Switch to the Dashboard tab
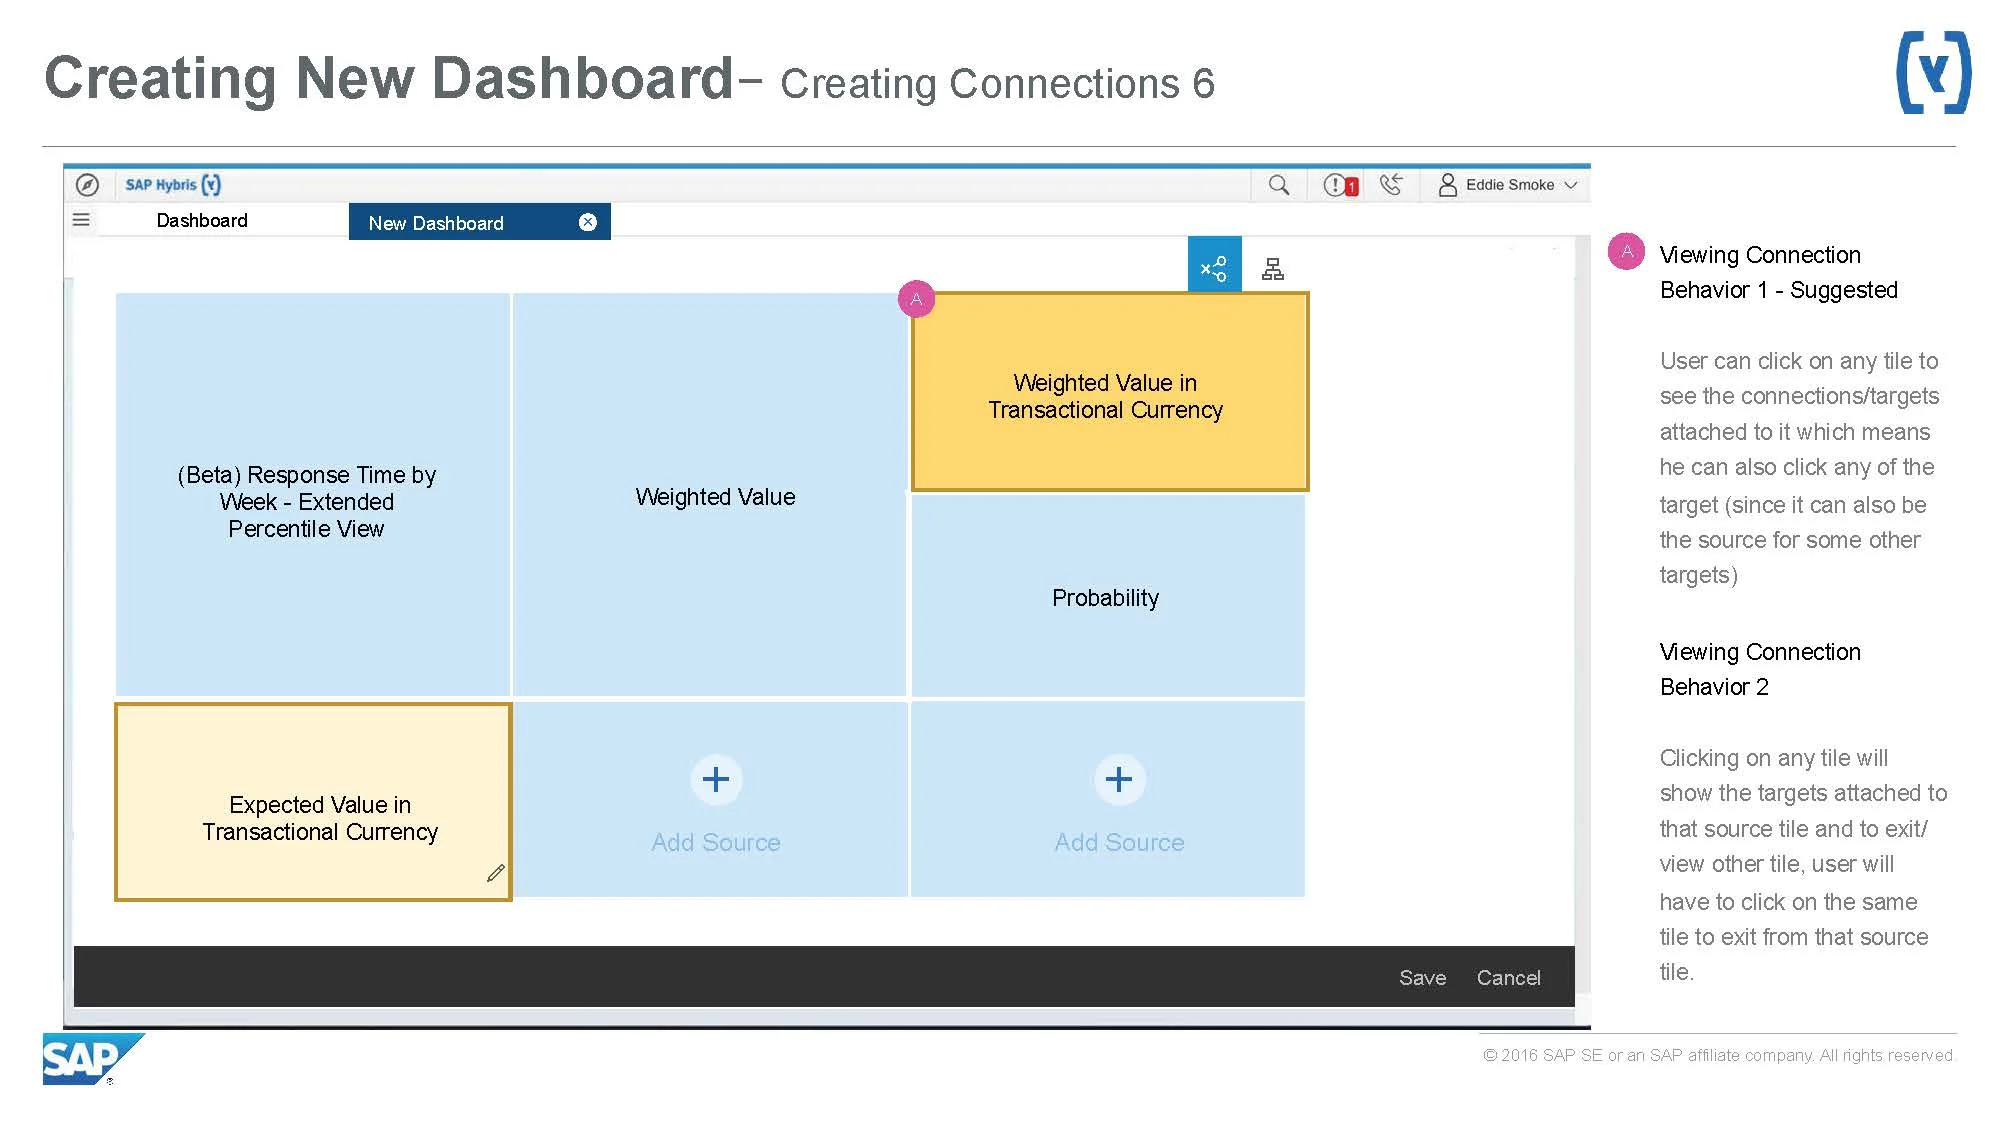The height and width of the screenshot is (1125, 2000). 202,220
